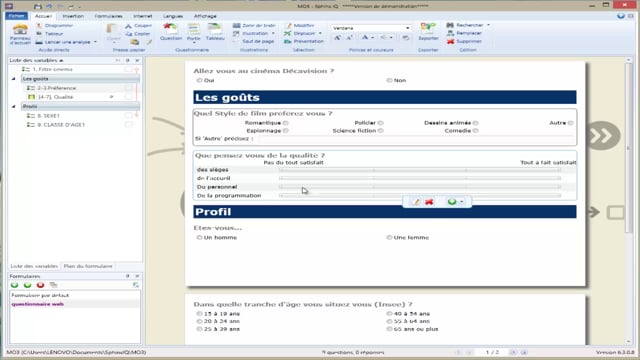The width and height of the screenshot is (640, 360).
Task: Select variable 1. Filtre cinéma
Action: point(52,69)
